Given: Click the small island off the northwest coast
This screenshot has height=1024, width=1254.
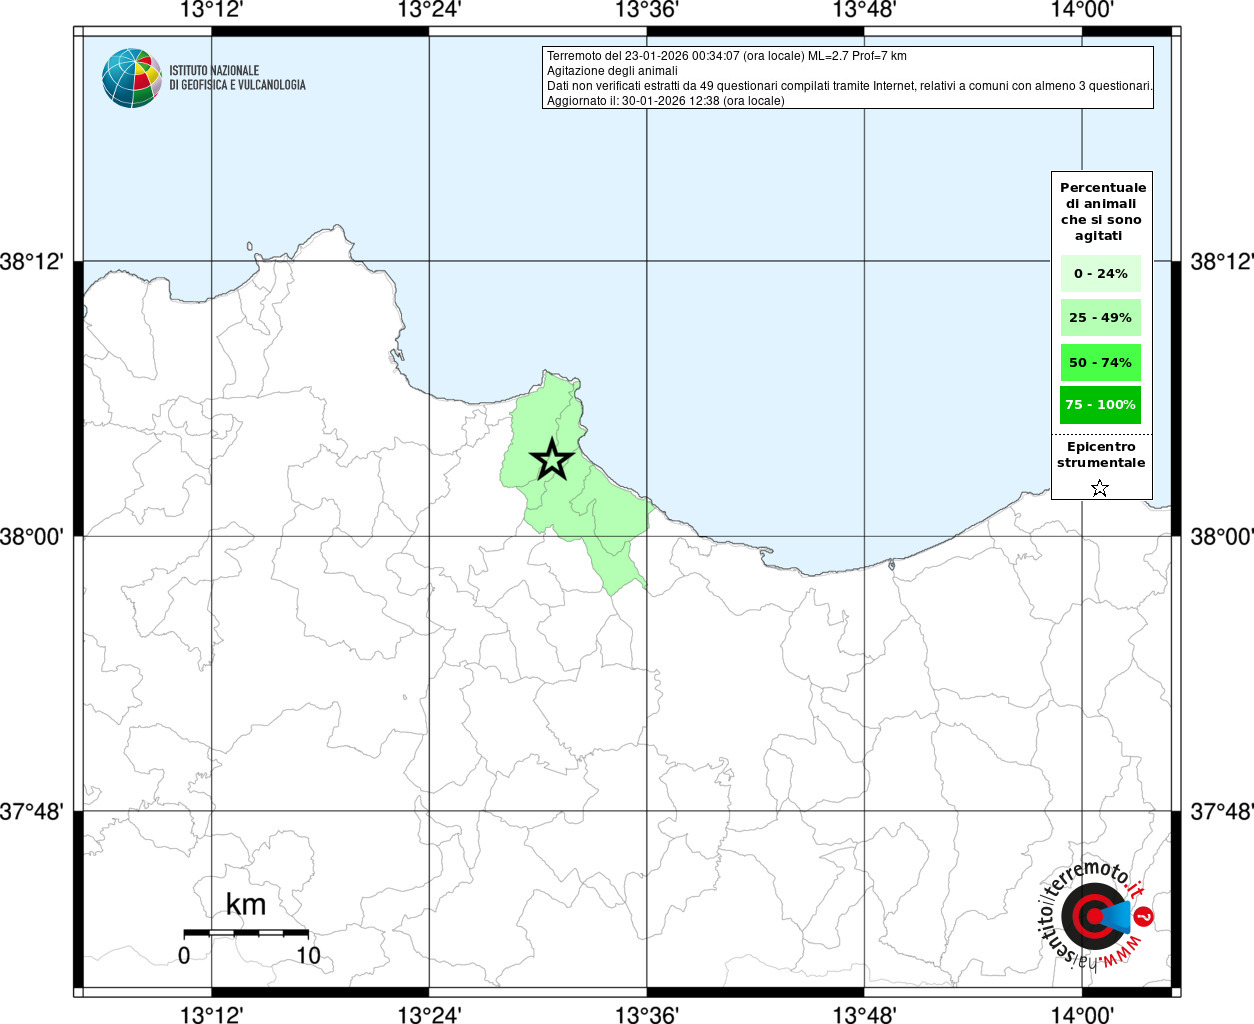Looking at the screenshot, I should [249, 246].
